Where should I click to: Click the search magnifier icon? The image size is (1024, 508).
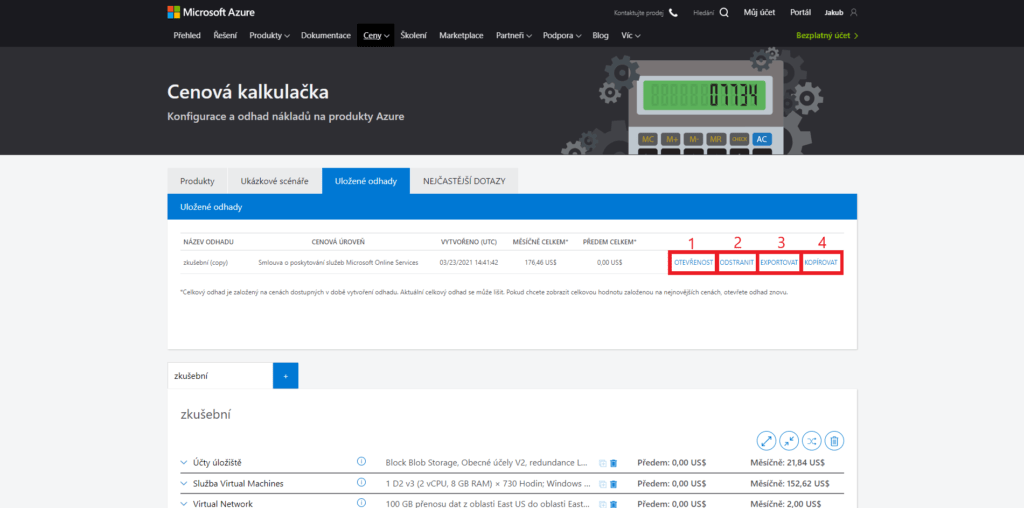(x=724, y=13)
